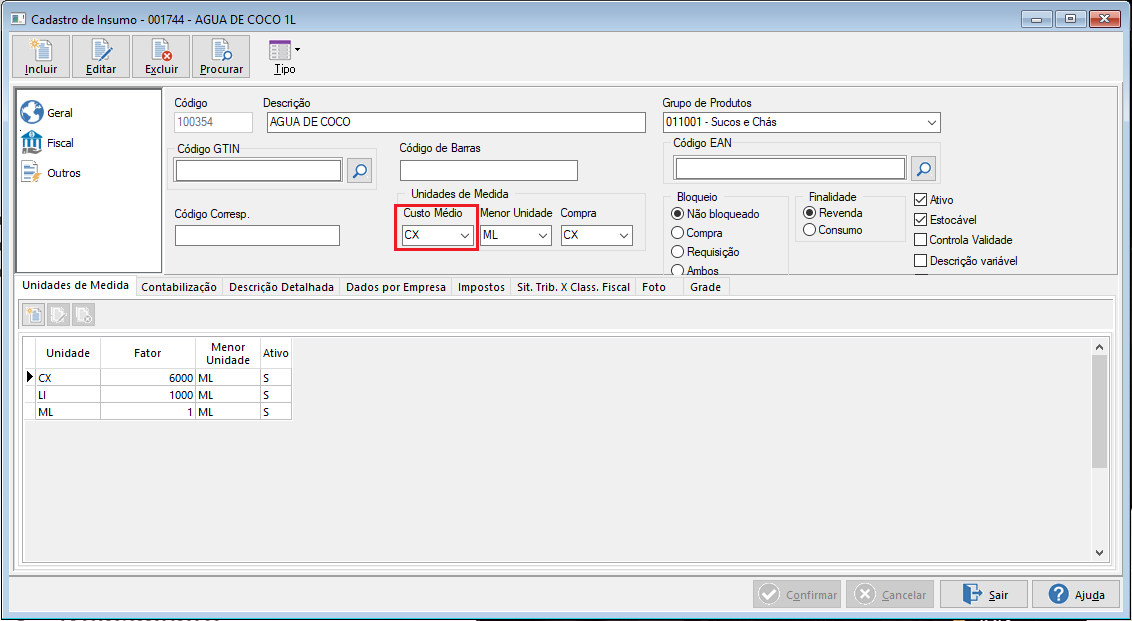
Task: Click the grid scrollbar down arrow
Action: [1100, 552]
